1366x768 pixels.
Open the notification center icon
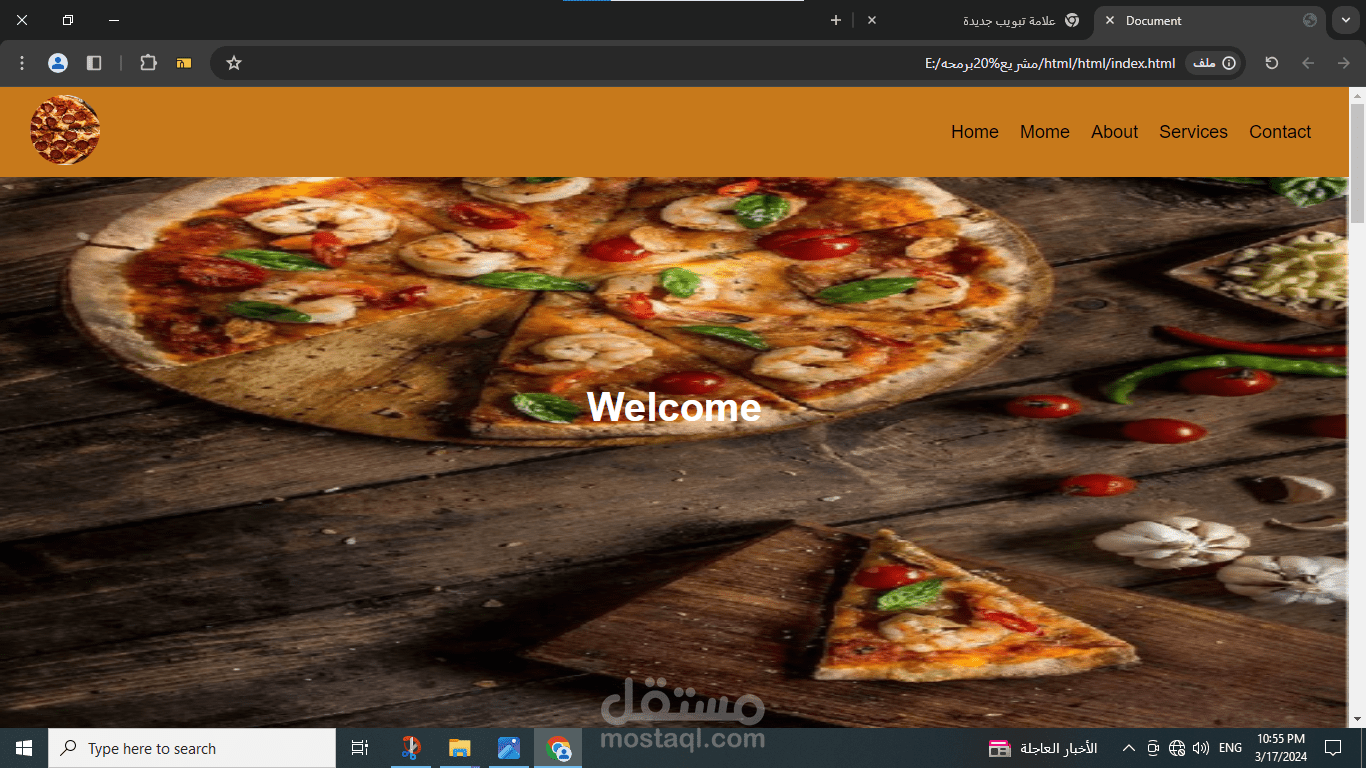pyautogui.click(x=1333, y=748)
